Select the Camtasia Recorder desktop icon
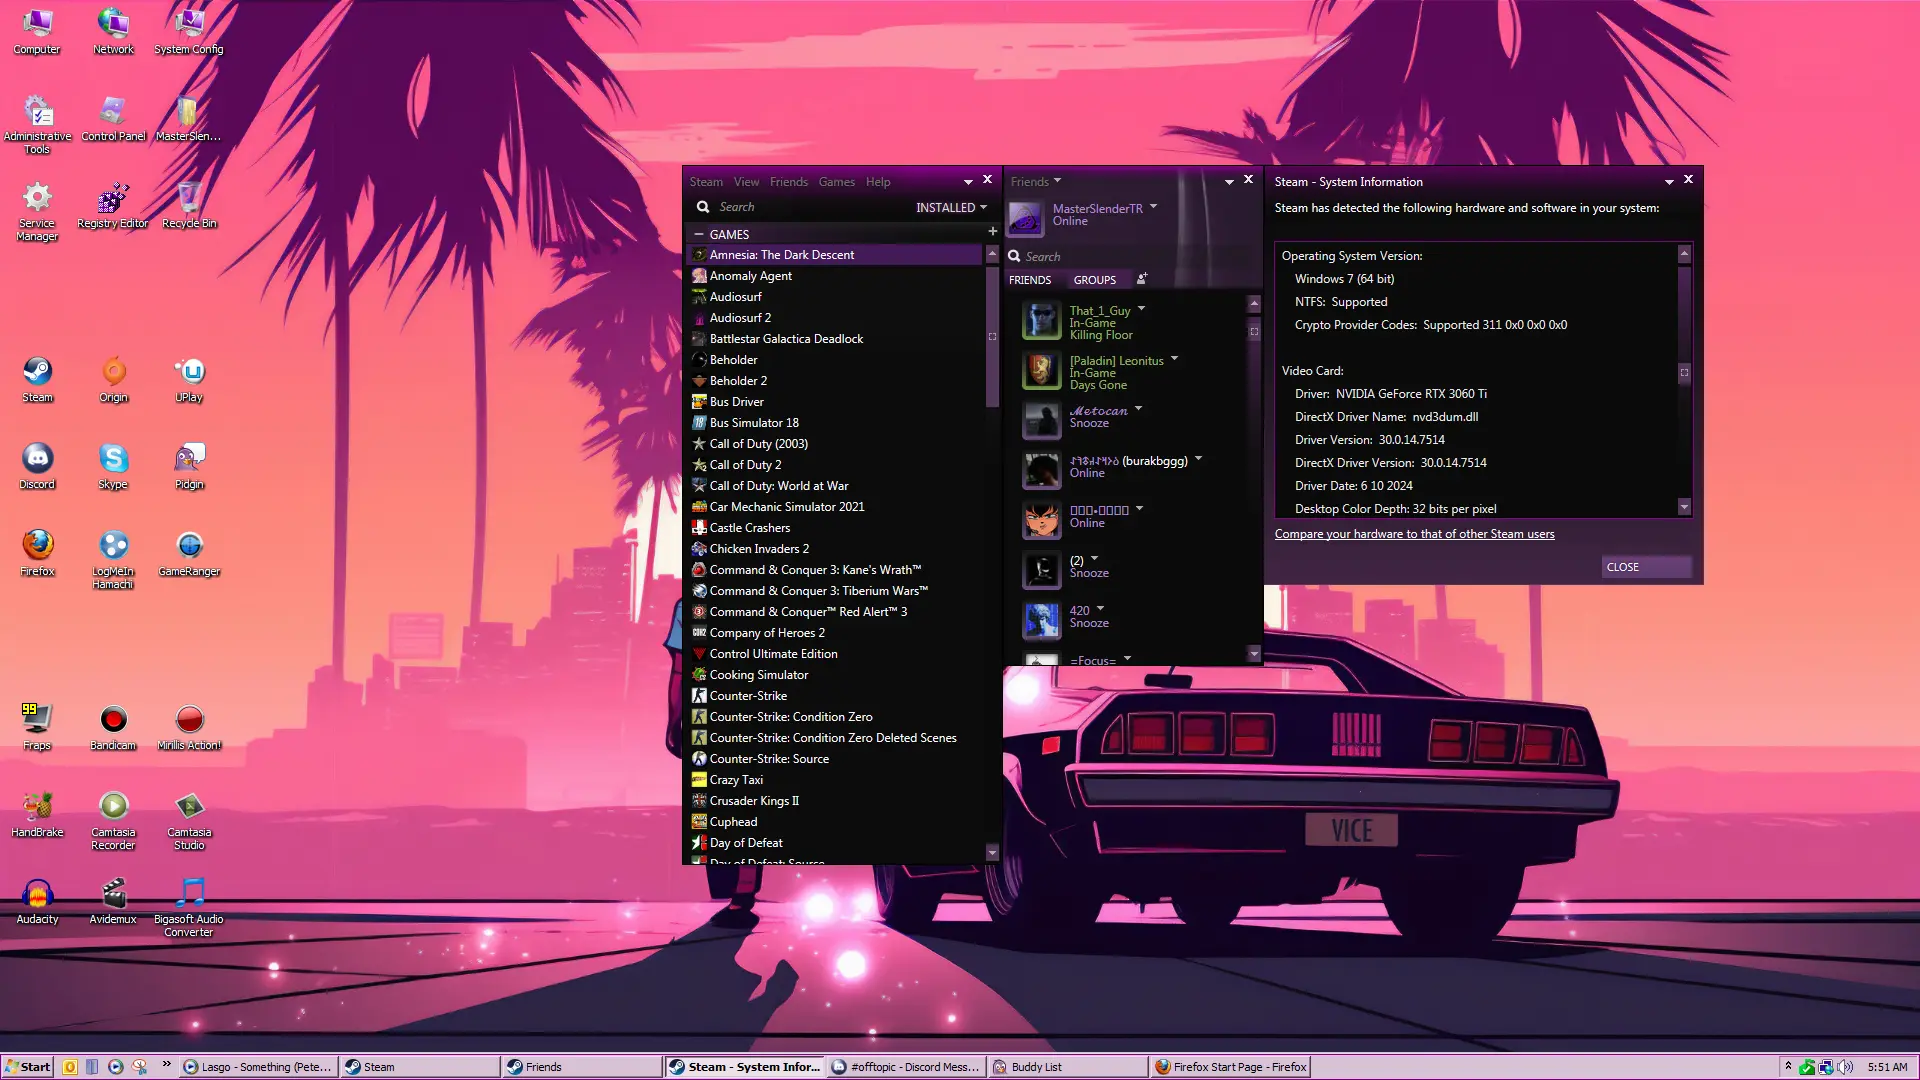Screen dimensions: 1920x1080 point(113,820)
